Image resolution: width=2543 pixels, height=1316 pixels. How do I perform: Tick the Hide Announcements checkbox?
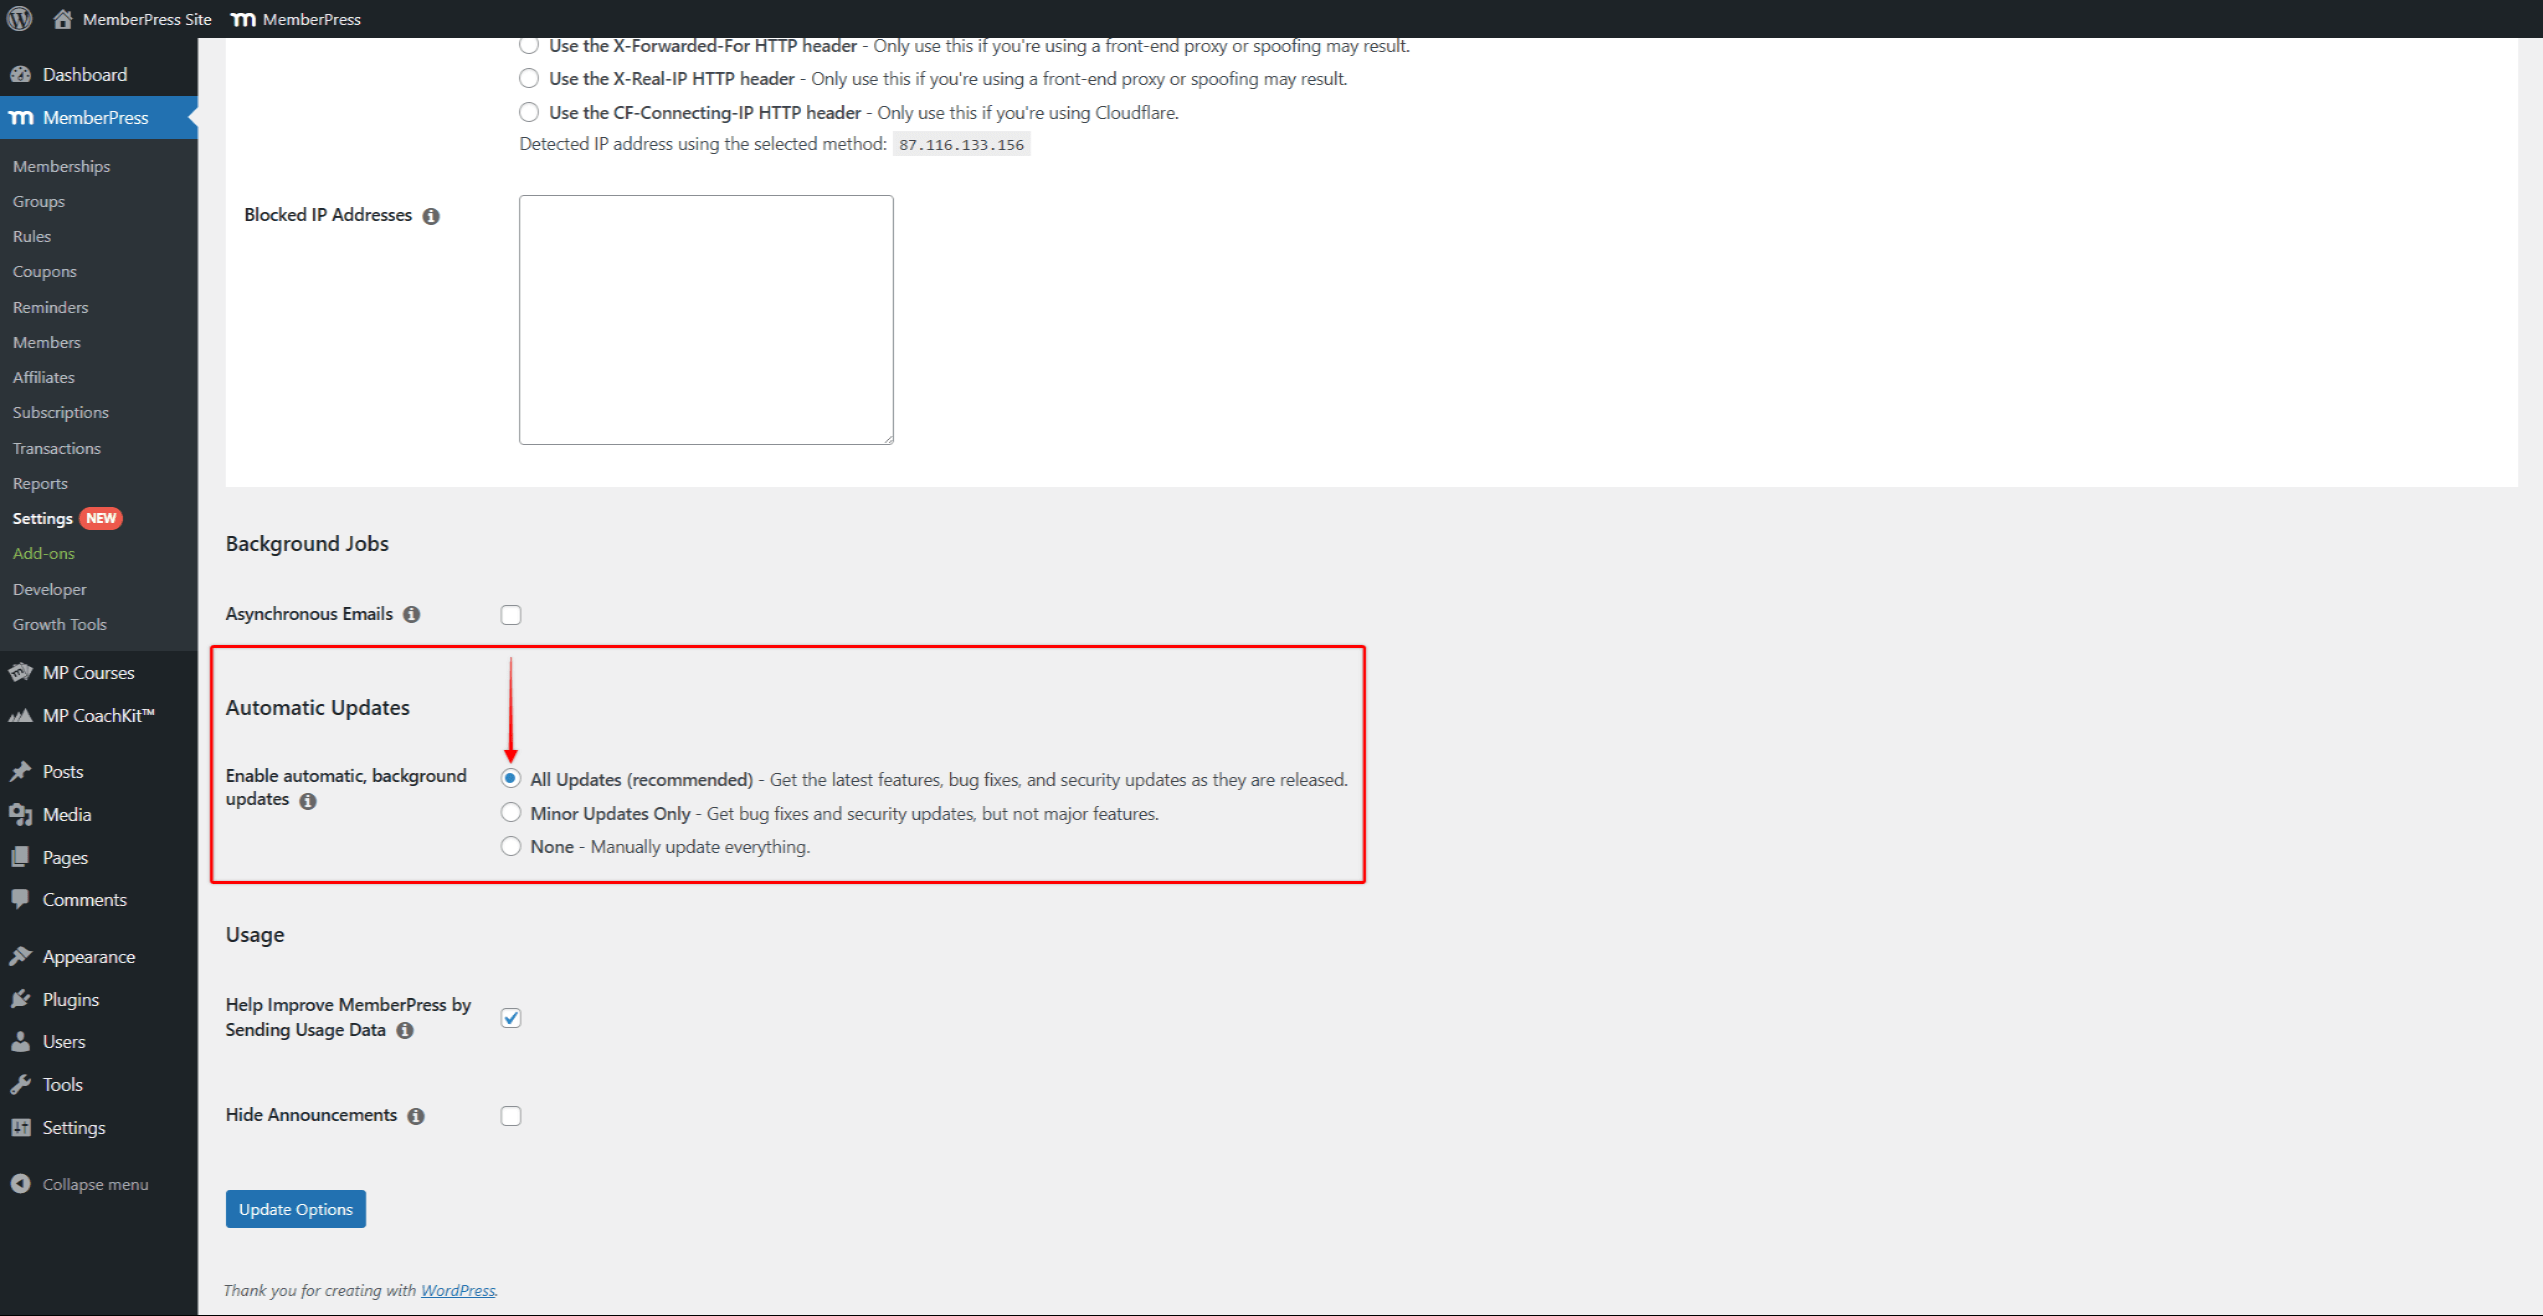coord(511,1116)
